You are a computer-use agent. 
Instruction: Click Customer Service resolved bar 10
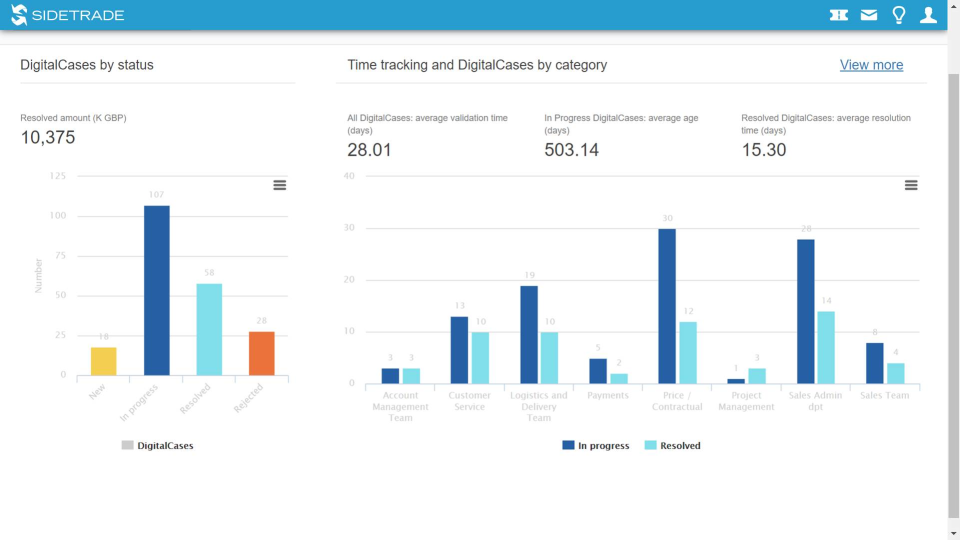[480, 358]
